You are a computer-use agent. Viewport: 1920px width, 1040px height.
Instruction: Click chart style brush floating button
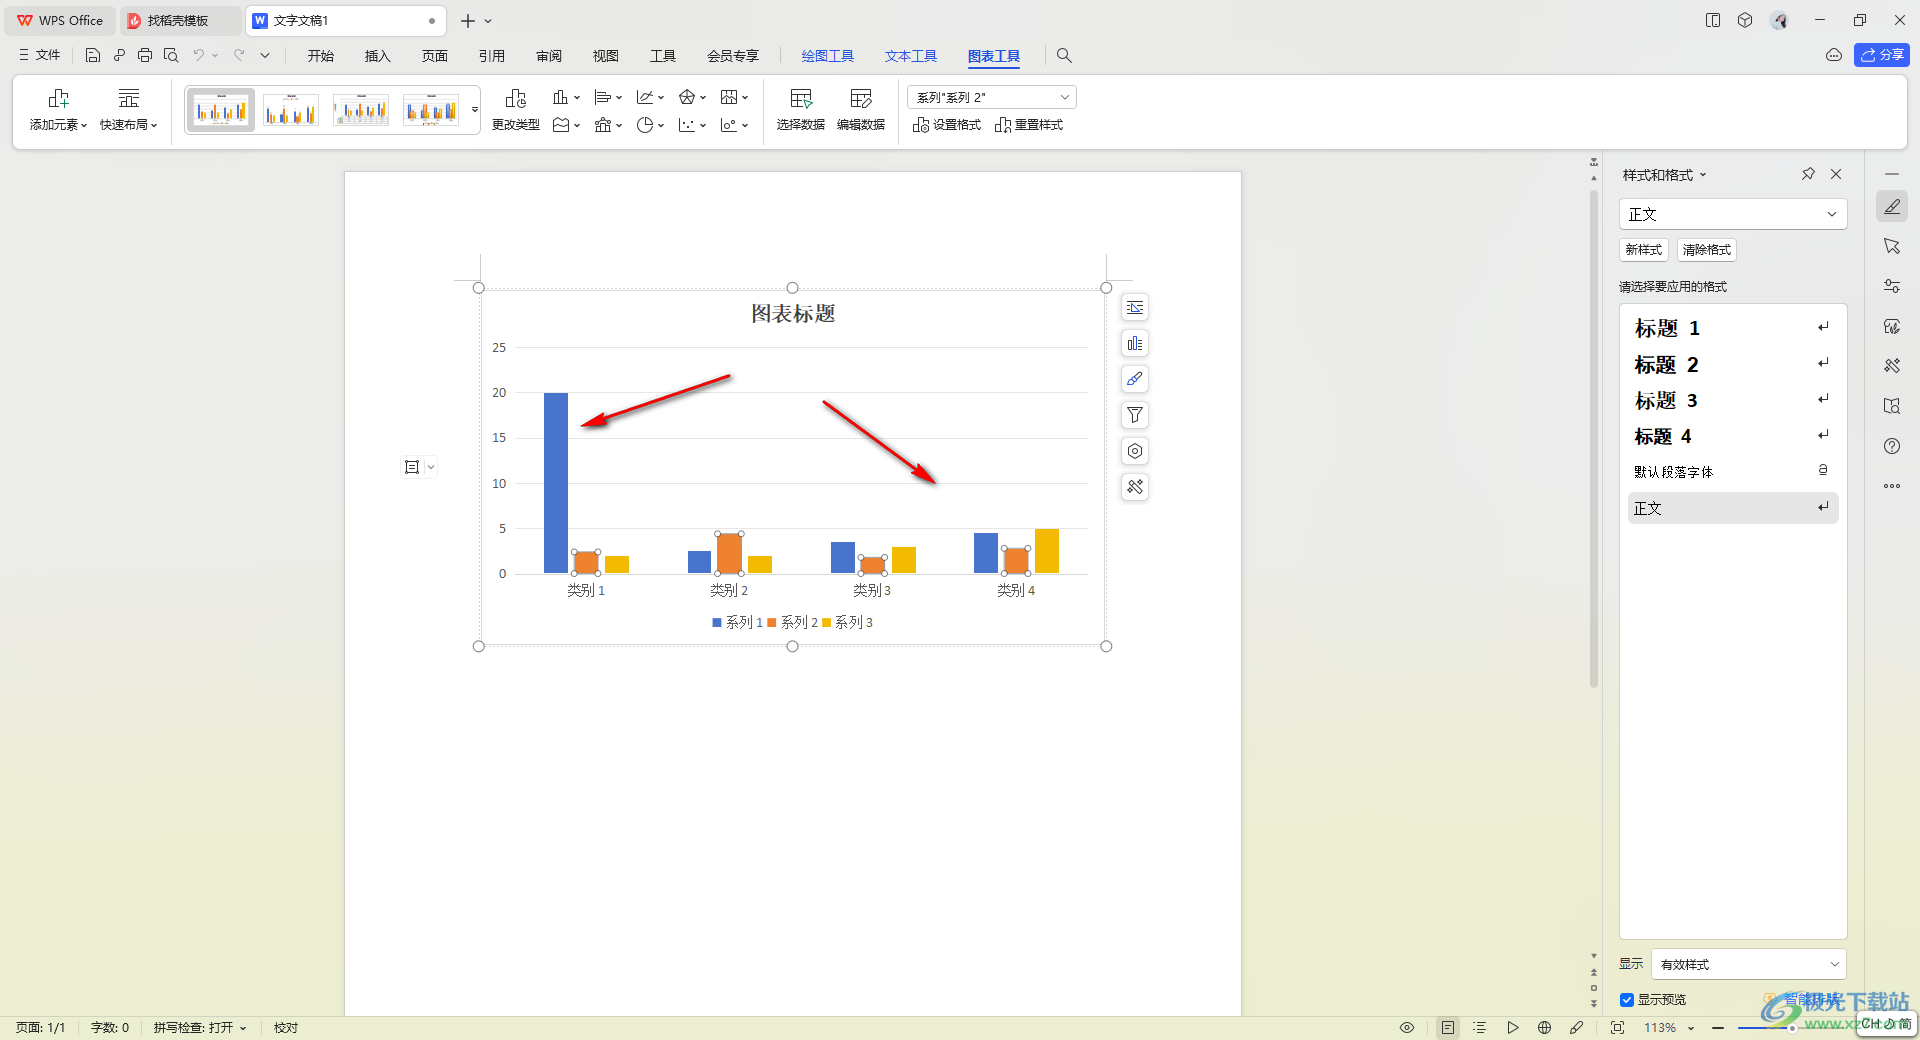[1135, 379]
